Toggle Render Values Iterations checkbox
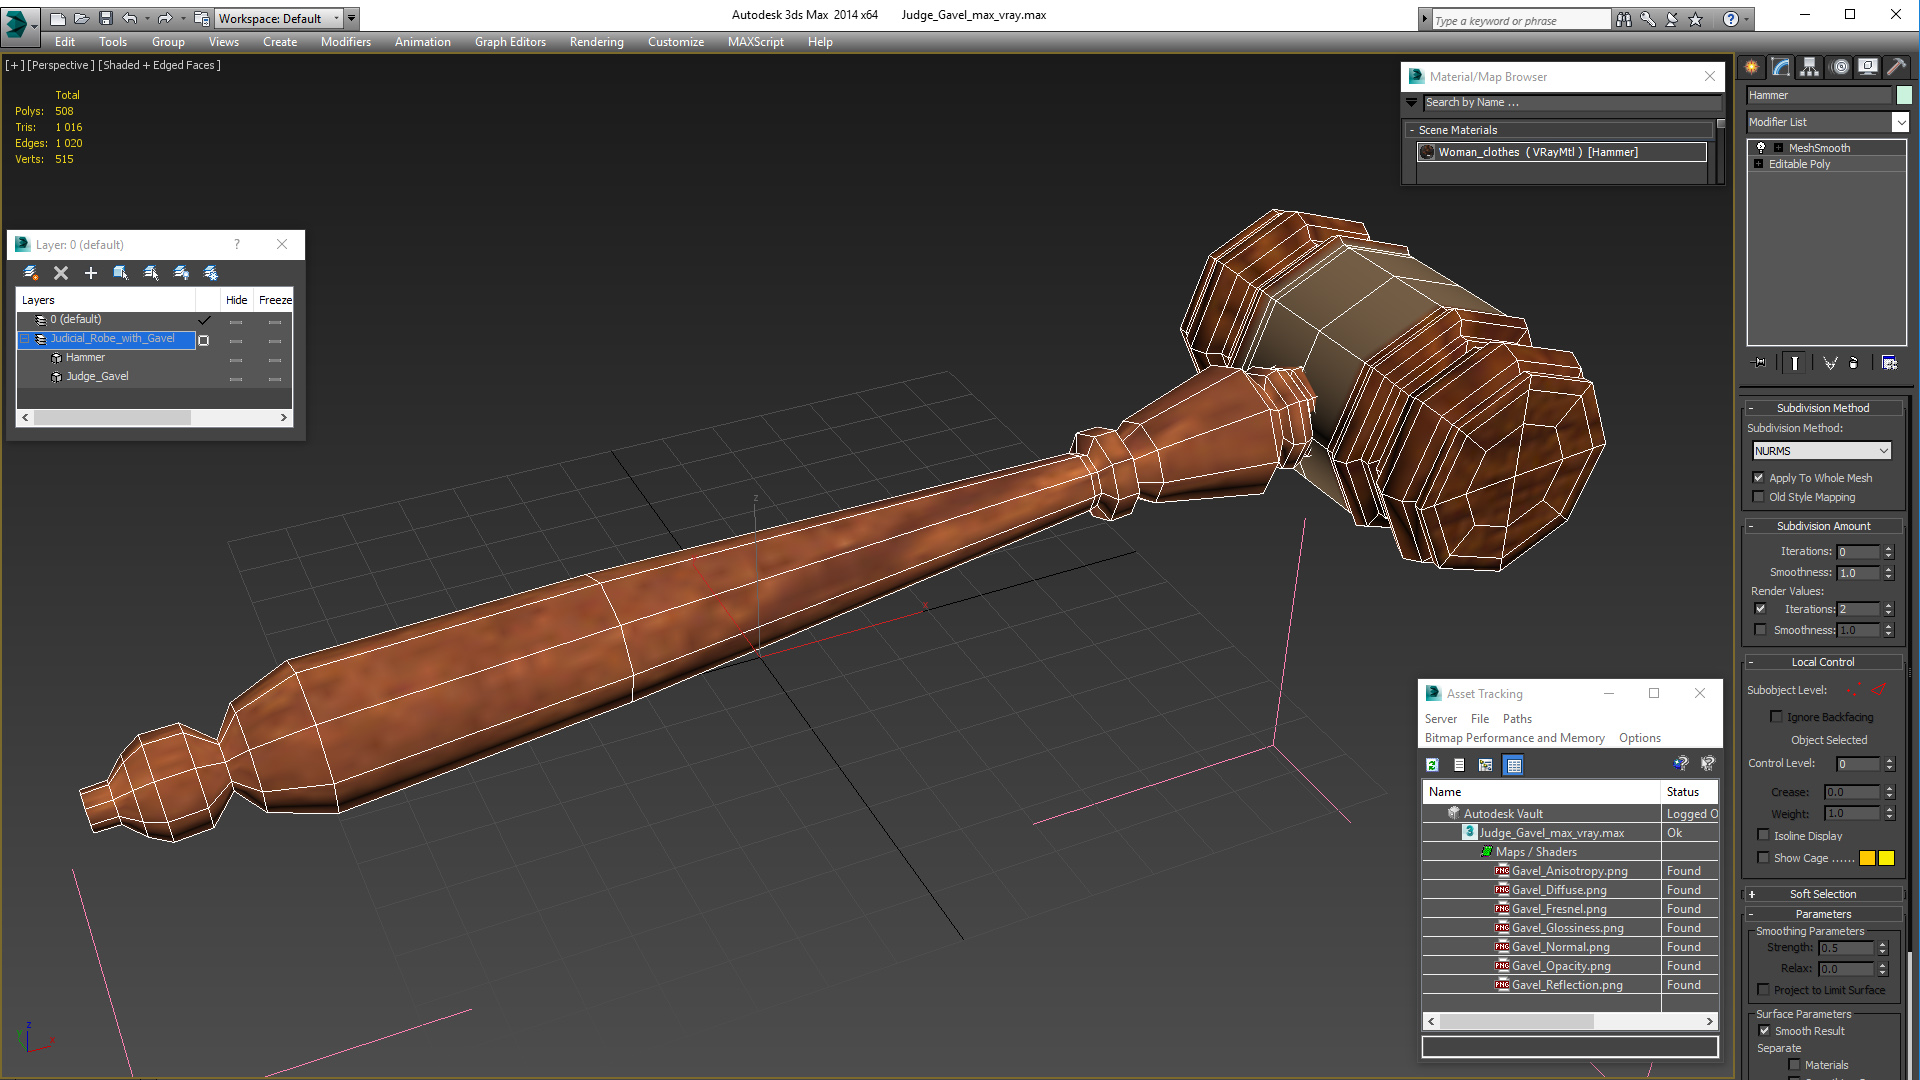Image resolution: width=1920 pixels, height=1080 pixels. (x=1761, y=609)
